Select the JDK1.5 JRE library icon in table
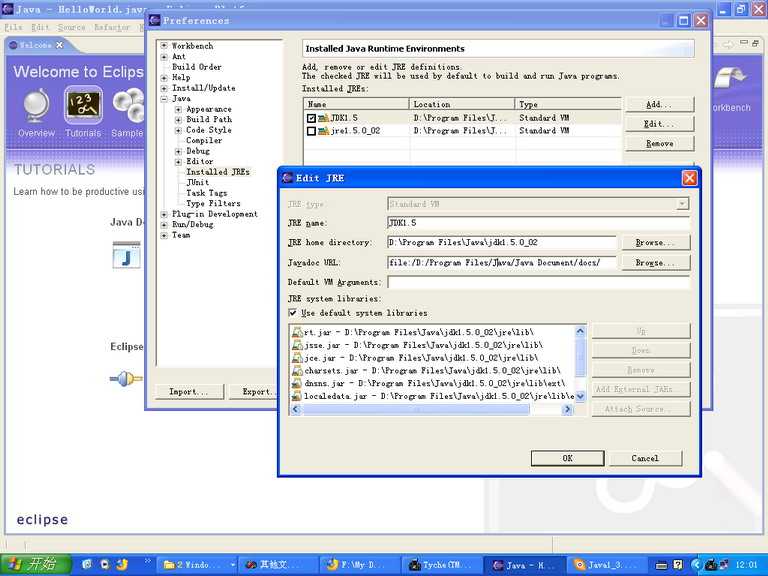This screenshot has height=576, width=768. 323,118
